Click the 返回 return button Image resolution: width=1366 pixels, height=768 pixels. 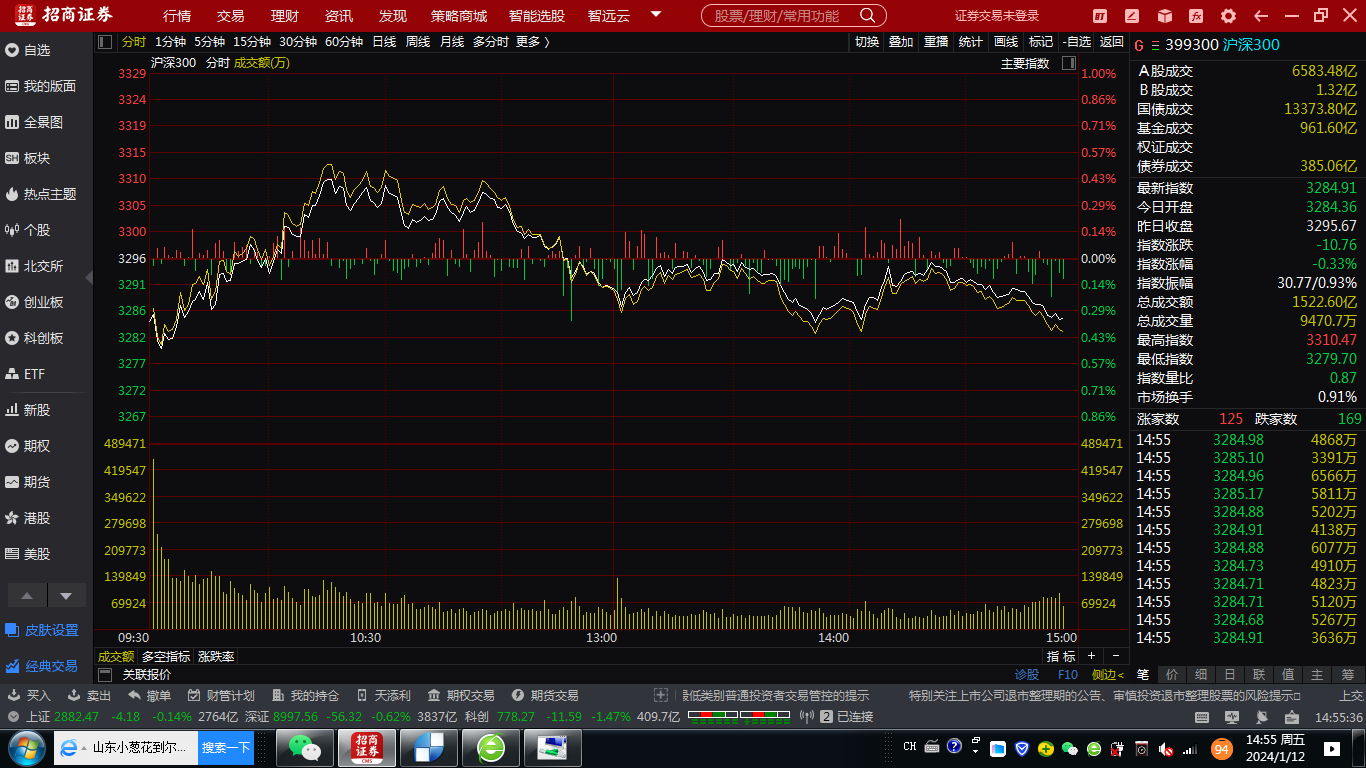1112,42
